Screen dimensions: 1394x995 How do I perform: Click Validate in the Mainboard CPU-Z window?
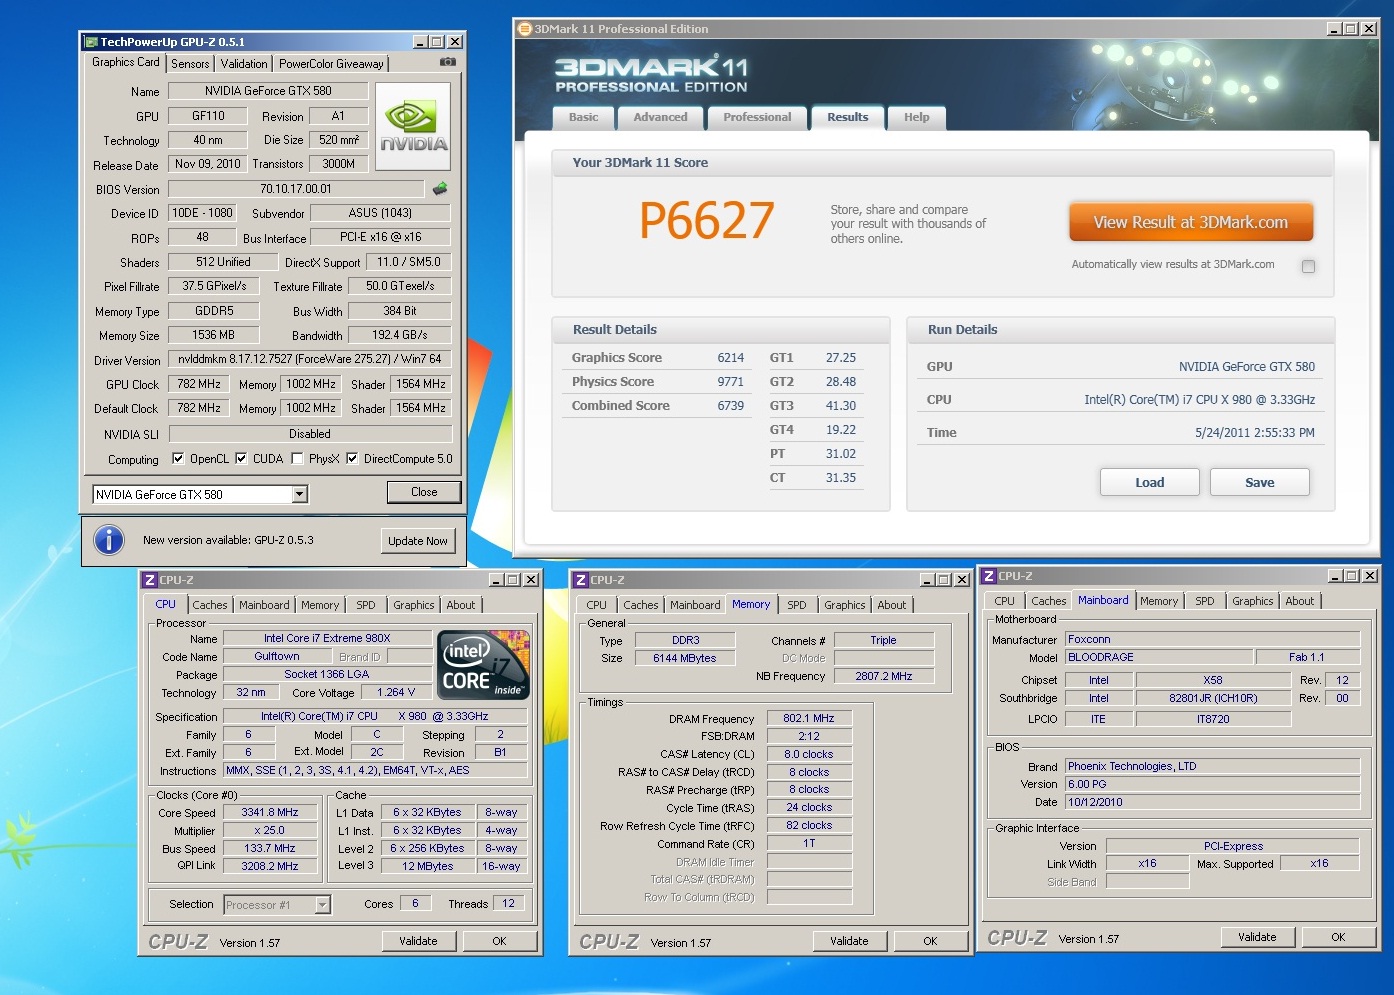[x=1257, y=937]
